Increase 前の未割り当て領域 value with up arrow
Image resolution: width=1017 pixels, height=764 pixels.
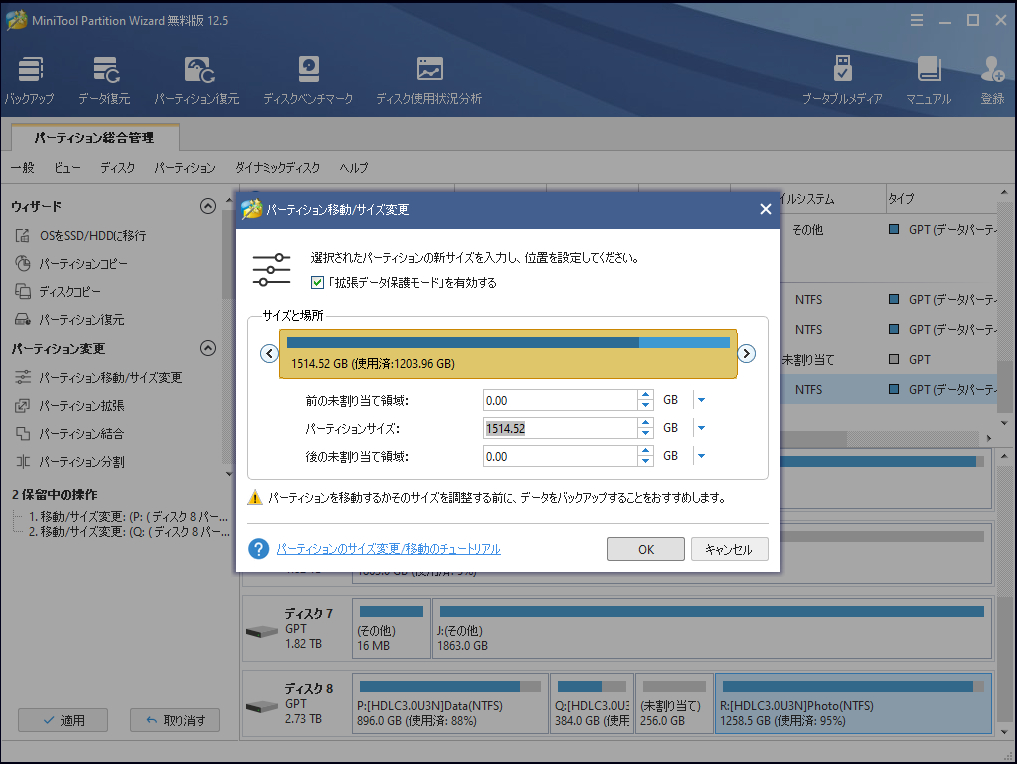coord(645,395)
